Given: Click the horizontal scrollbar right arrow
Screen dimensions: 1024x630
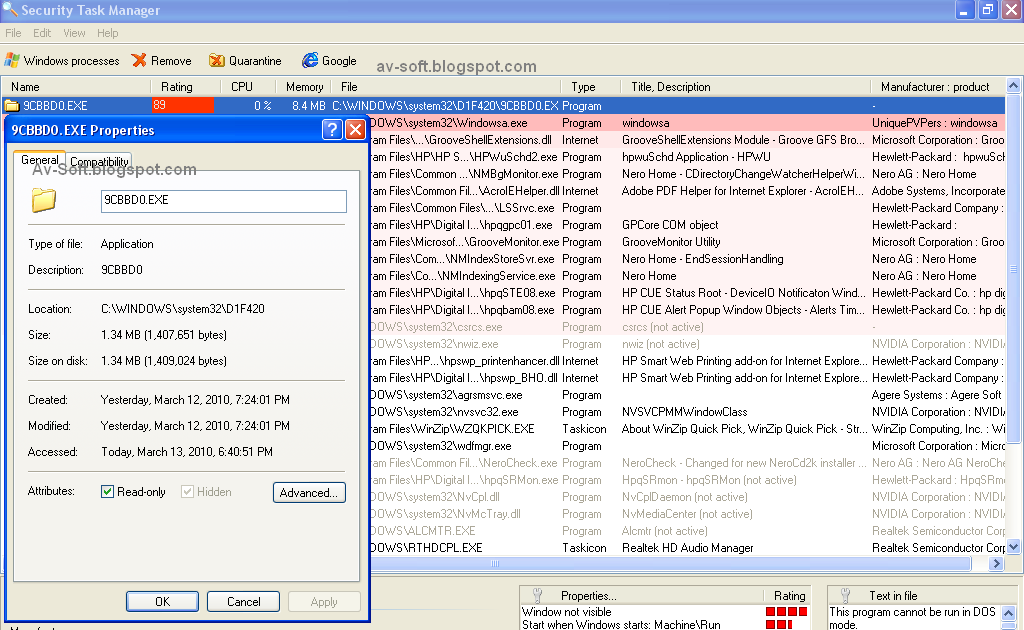Looking at the screenshot, I should click(996, 563).
